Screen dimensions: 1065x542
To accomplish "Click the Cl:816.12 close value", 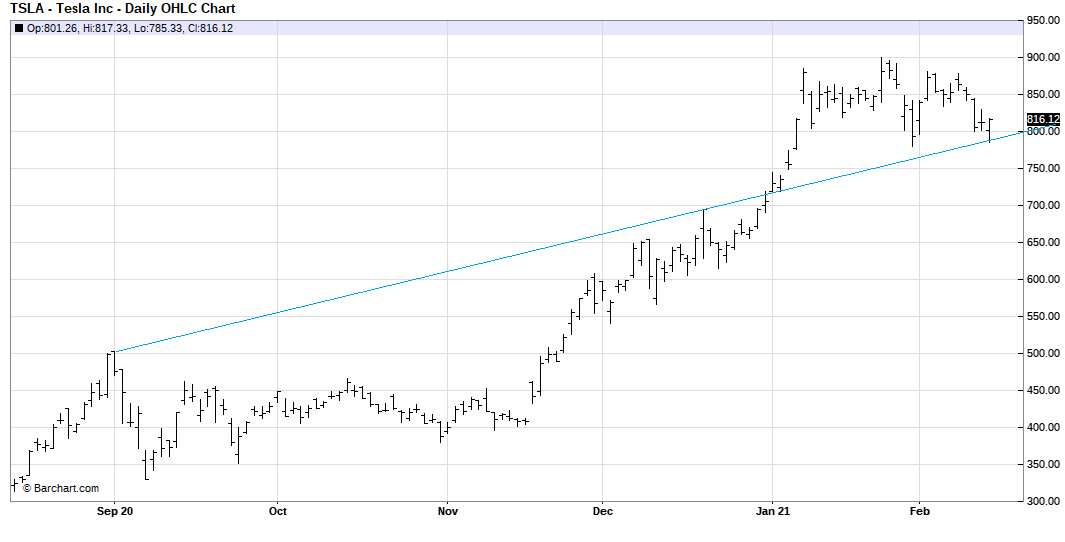I will (210, 29).
